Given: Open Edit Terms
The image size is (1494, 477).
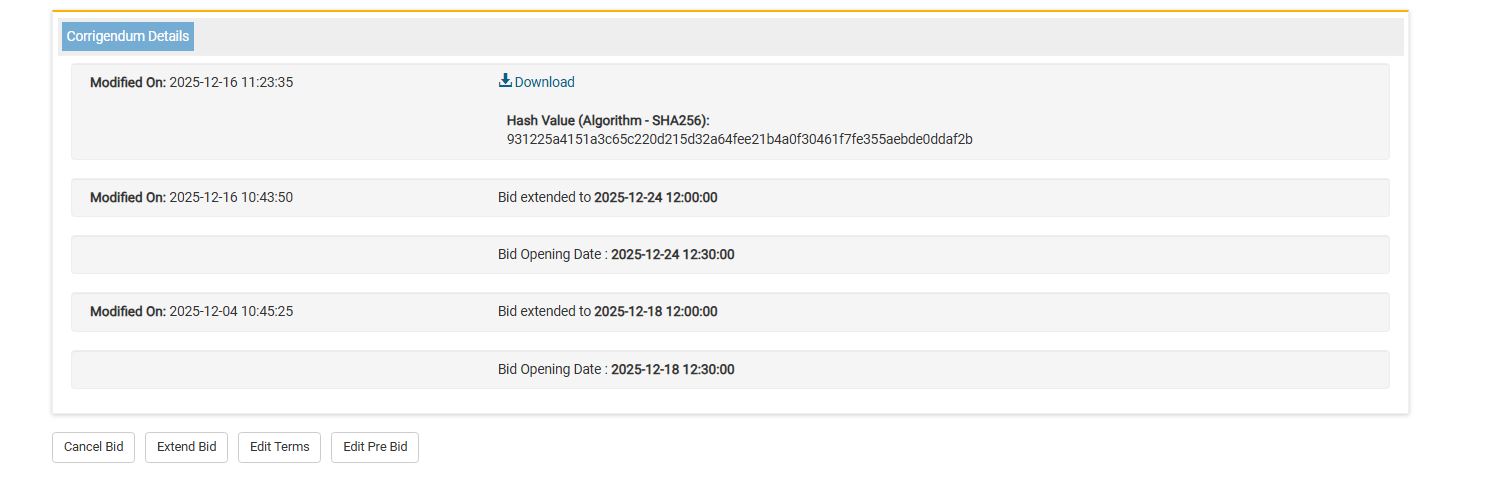Looking at the screenshot, I should pyautogui.click(x=279, y=447).
